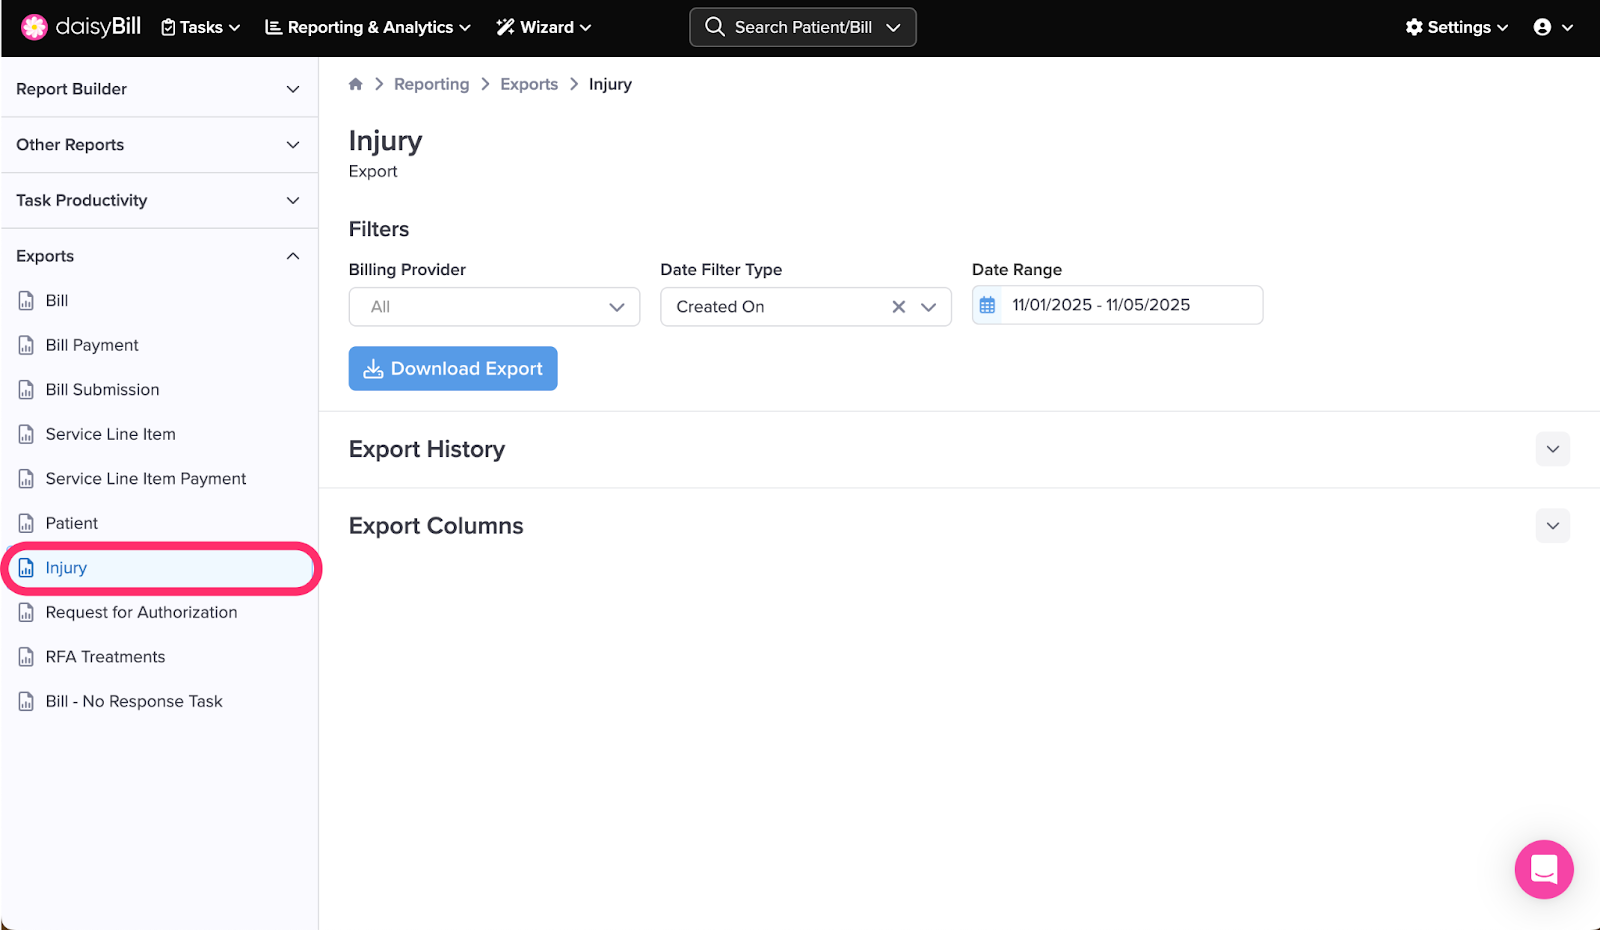
Task: Go to Exports breadcrumb link
Action: tap(529, 84)
